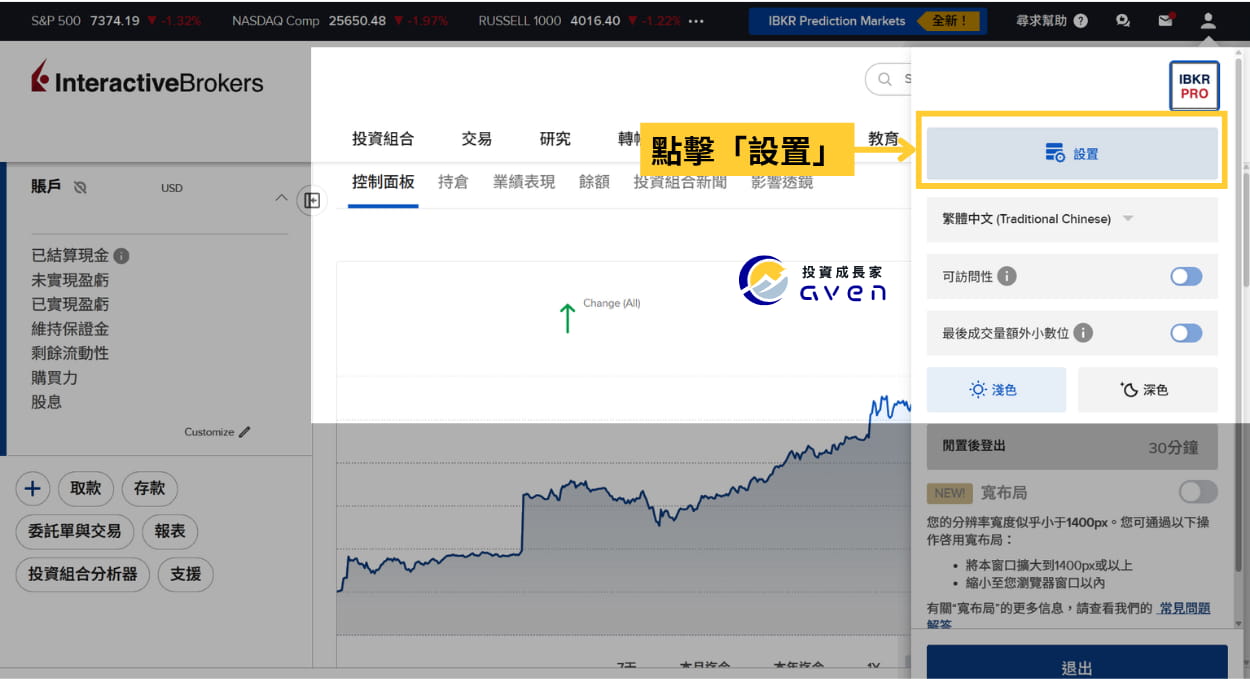Screen dimensions: 1250x679
Task: Click the 未實現盈虧 row
Action: click(70, 280)
